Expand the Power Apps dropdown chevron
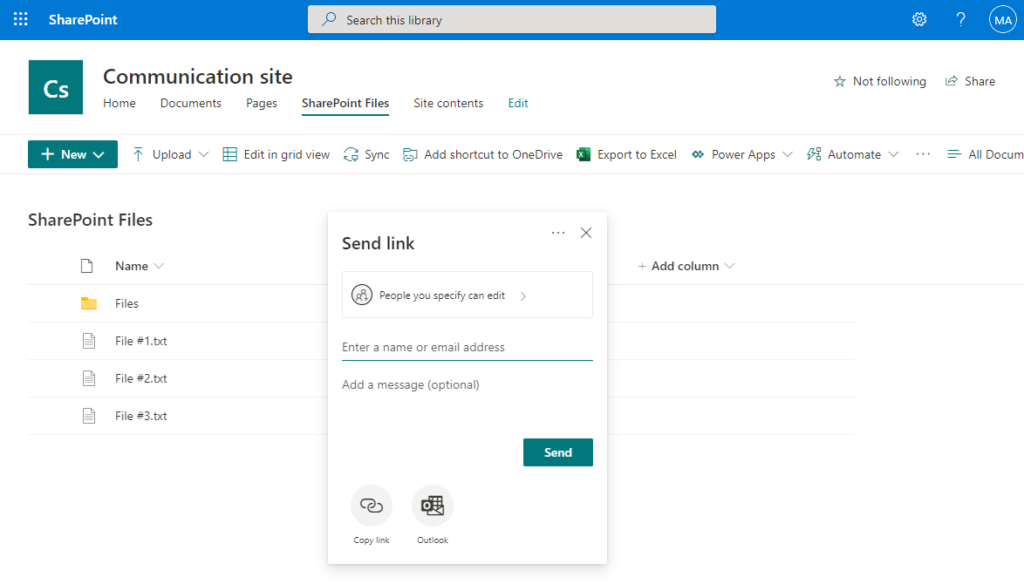The height and width of the screenshot is (584, 1024). click(x=788, y=155)
